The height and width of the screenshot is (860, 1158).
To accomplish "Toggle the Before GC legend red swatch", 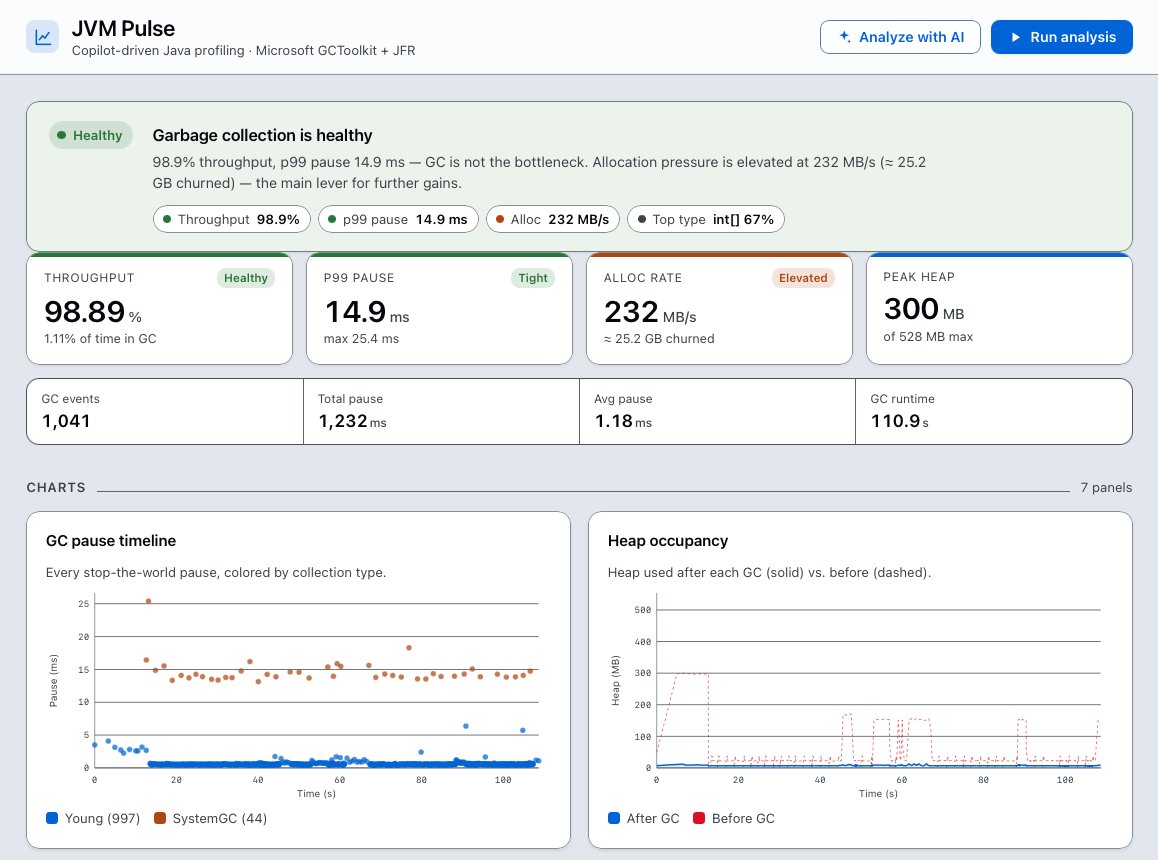I will pyautogui.click(x=699, y=818).
